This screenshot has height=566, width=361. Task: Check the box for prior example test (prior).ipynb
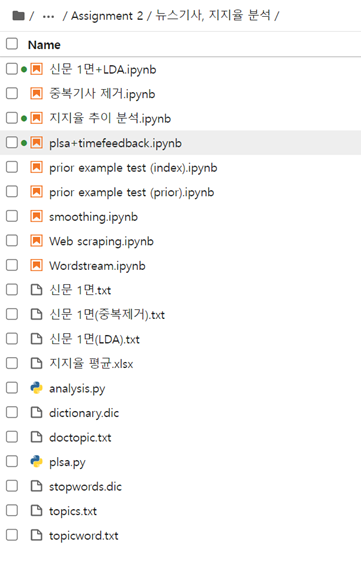12,192
